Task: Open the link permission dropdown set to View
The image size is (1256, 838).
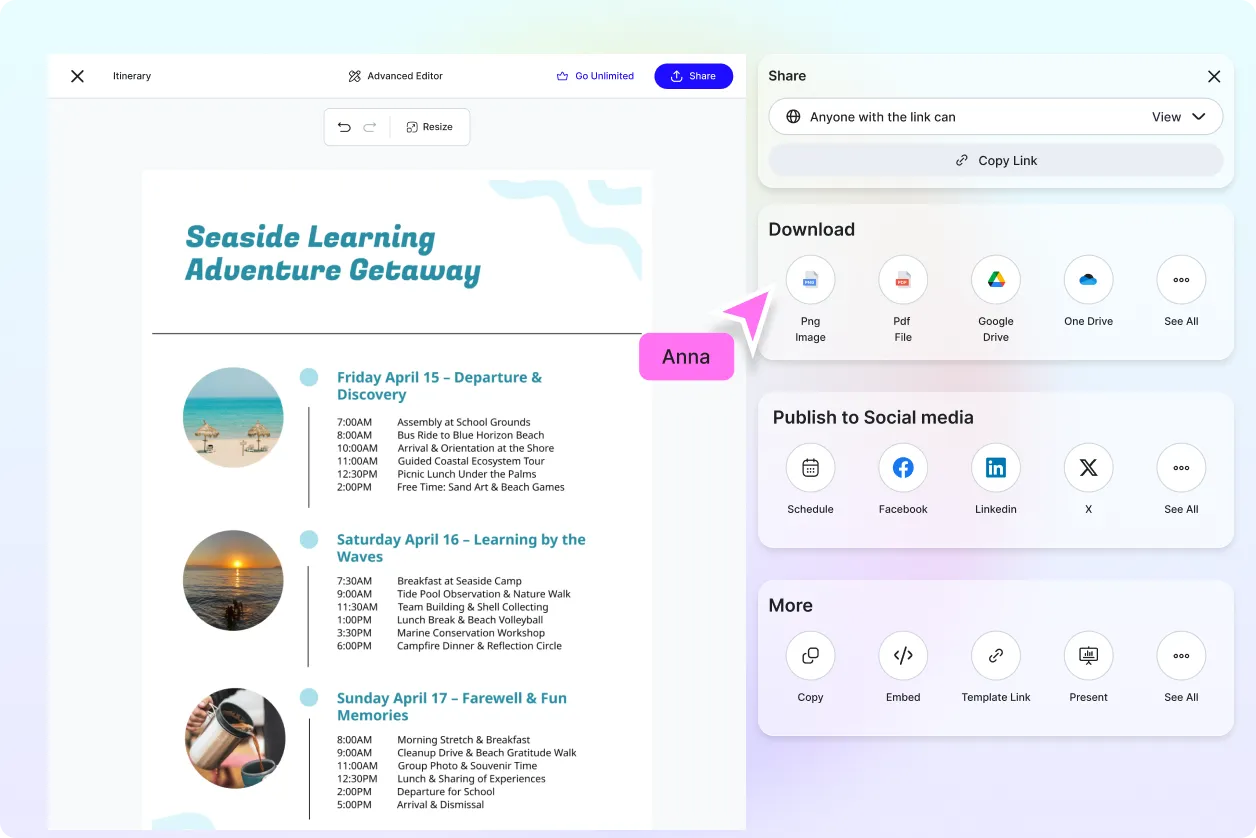Action: [x=1180, y=116]
